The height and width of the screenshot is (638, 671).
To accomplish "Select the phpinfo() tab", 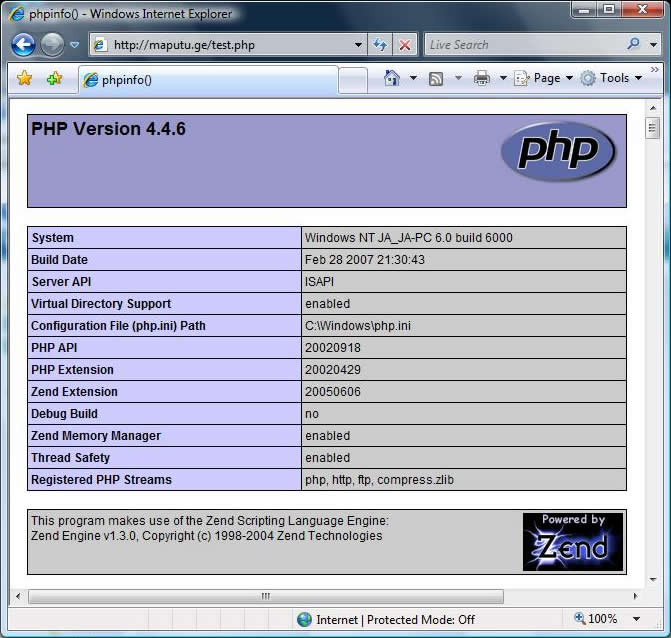I will click(208, 80).
